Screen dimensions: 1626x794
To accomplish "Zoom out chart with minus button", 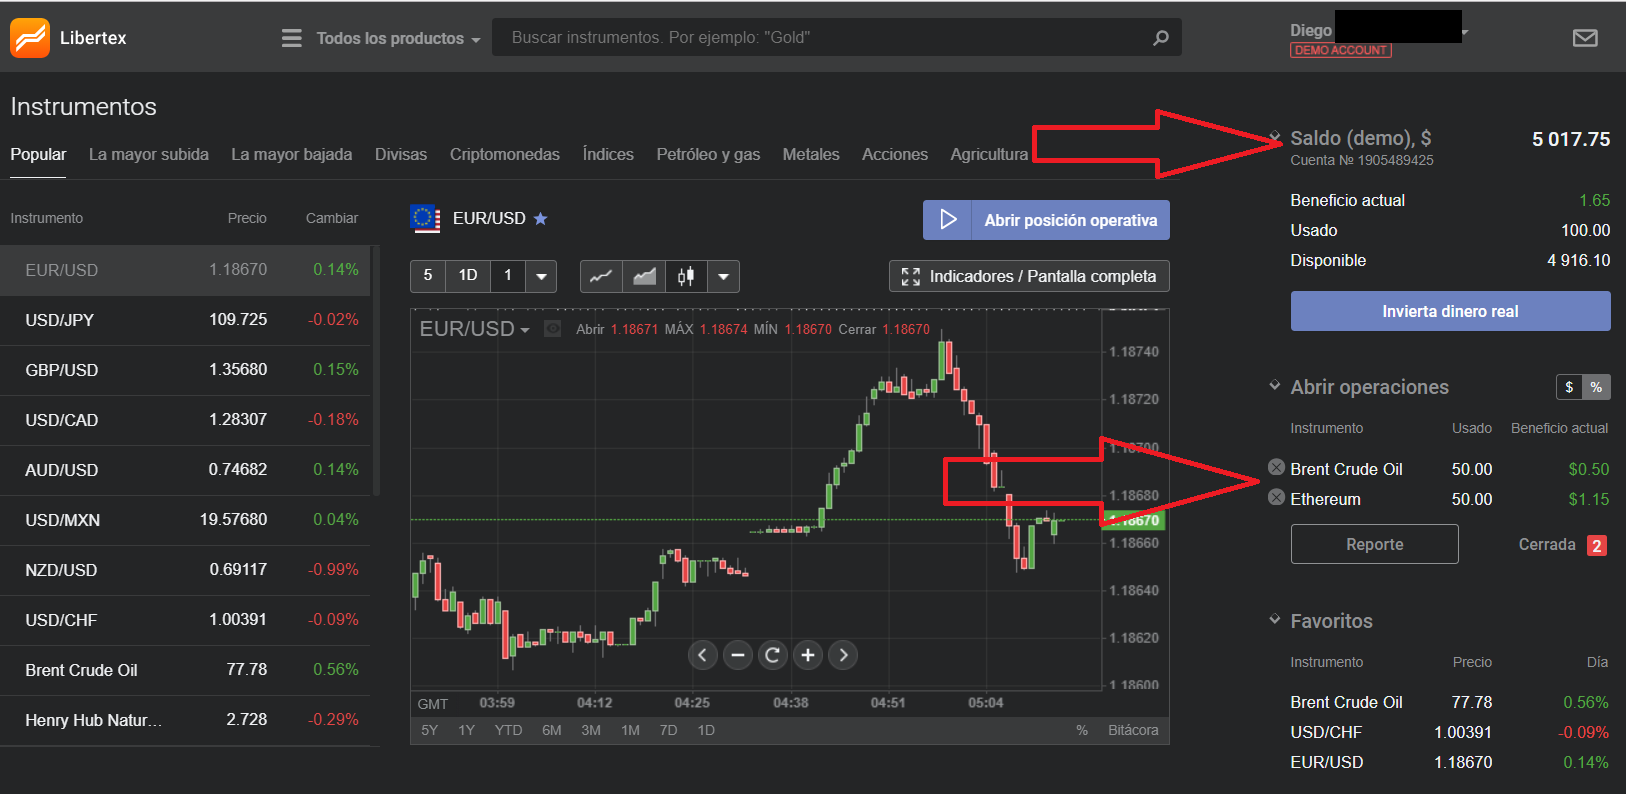I will tap(738, 655).
